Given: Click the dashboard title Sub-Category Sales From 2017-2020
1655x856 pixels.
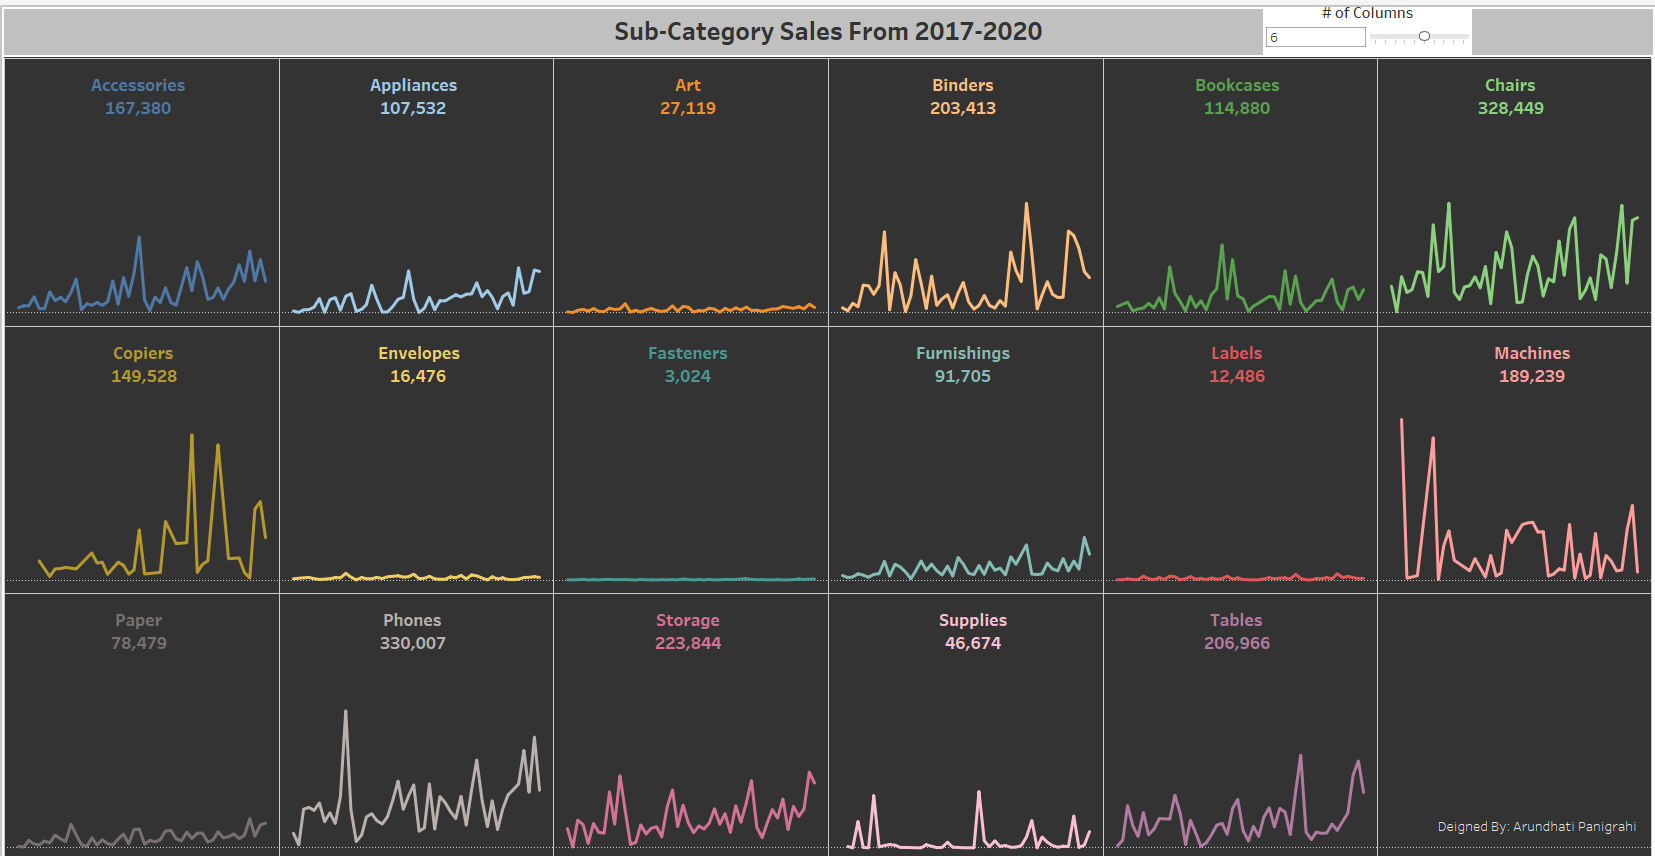Looking at the screenshot, I should [x=827, y=32].
